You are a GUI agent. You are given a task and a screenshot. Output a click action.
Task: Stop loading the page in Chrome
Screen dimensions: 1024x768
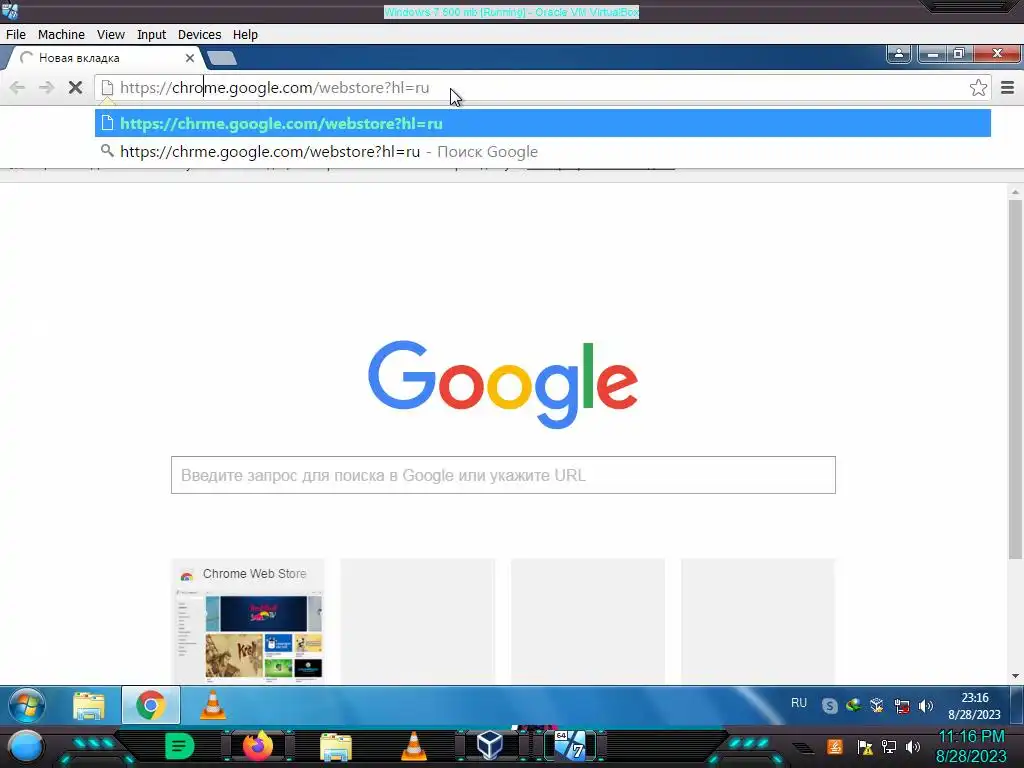pos(75,88)
